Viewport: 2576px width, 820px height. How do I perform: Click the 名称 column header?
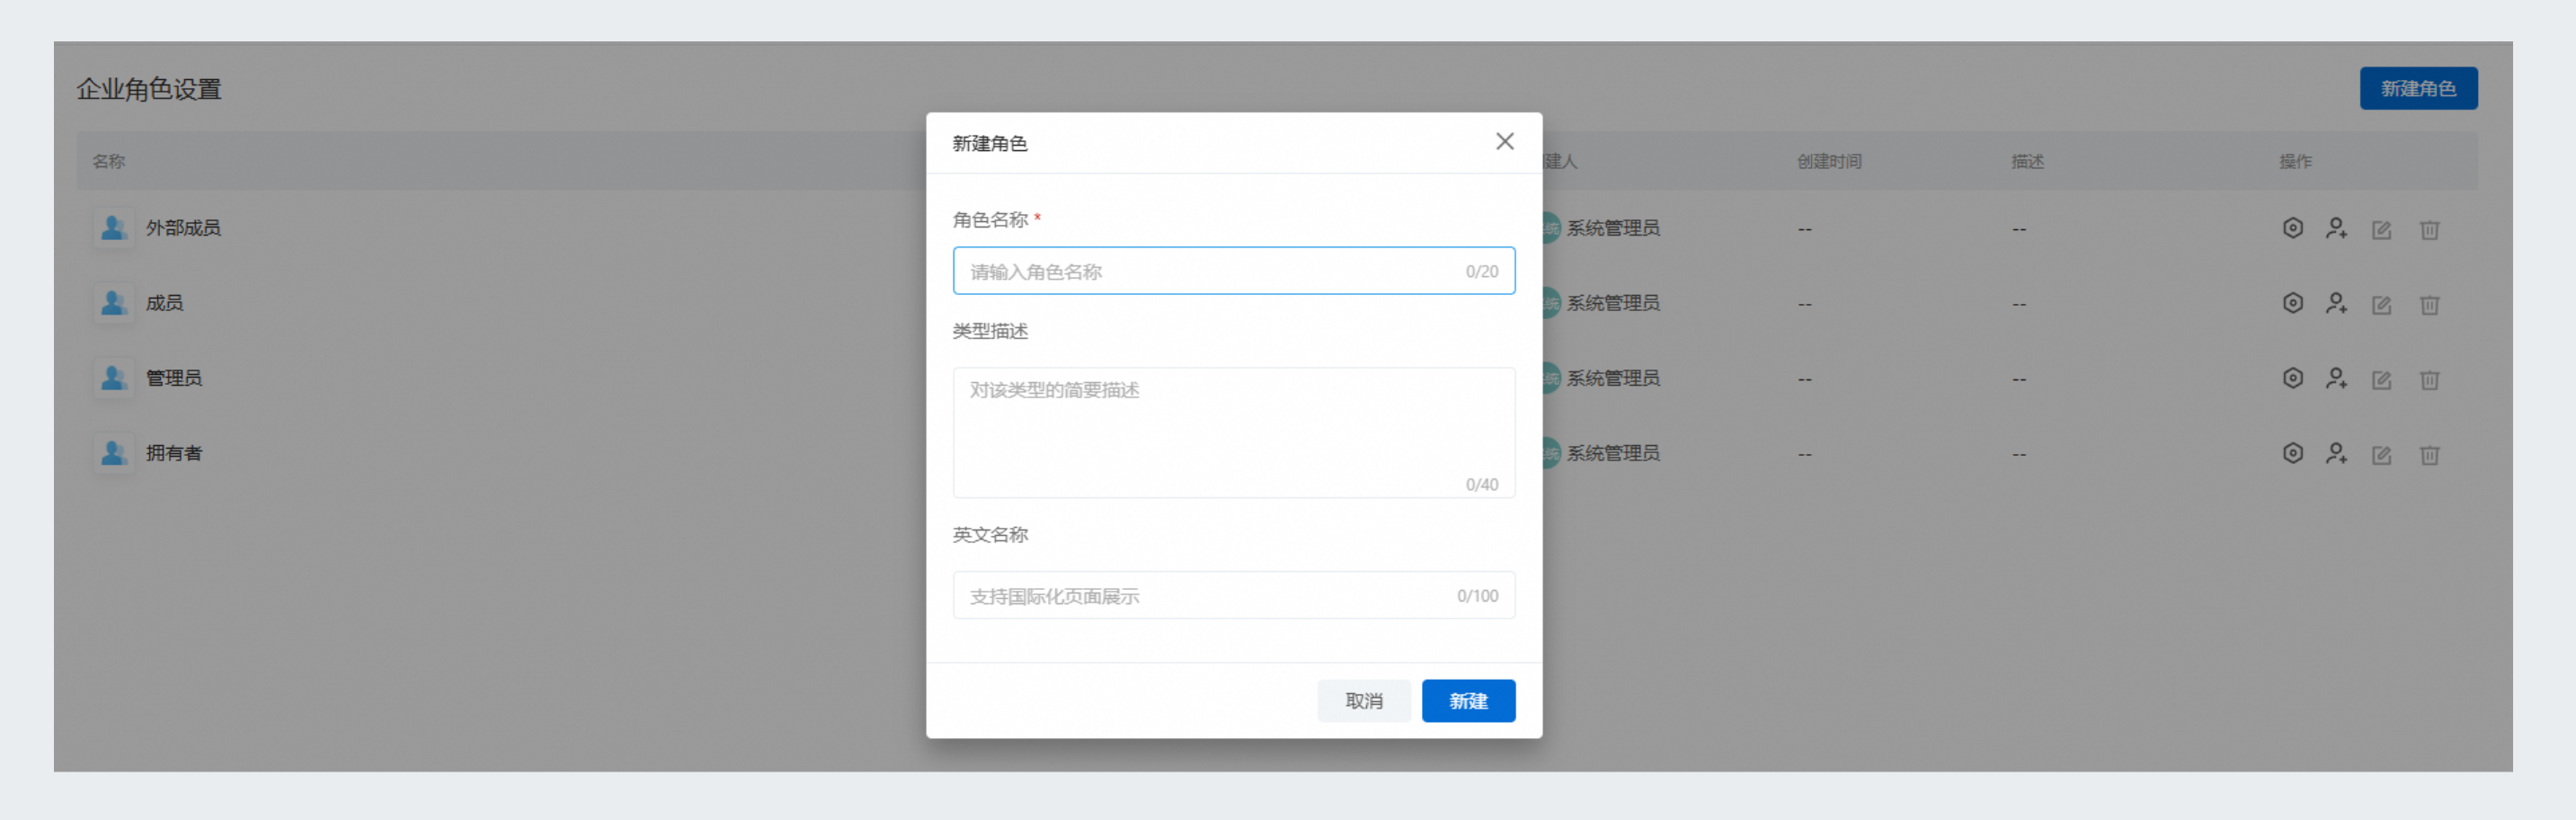pyautogui.click(x=109, y=161)
